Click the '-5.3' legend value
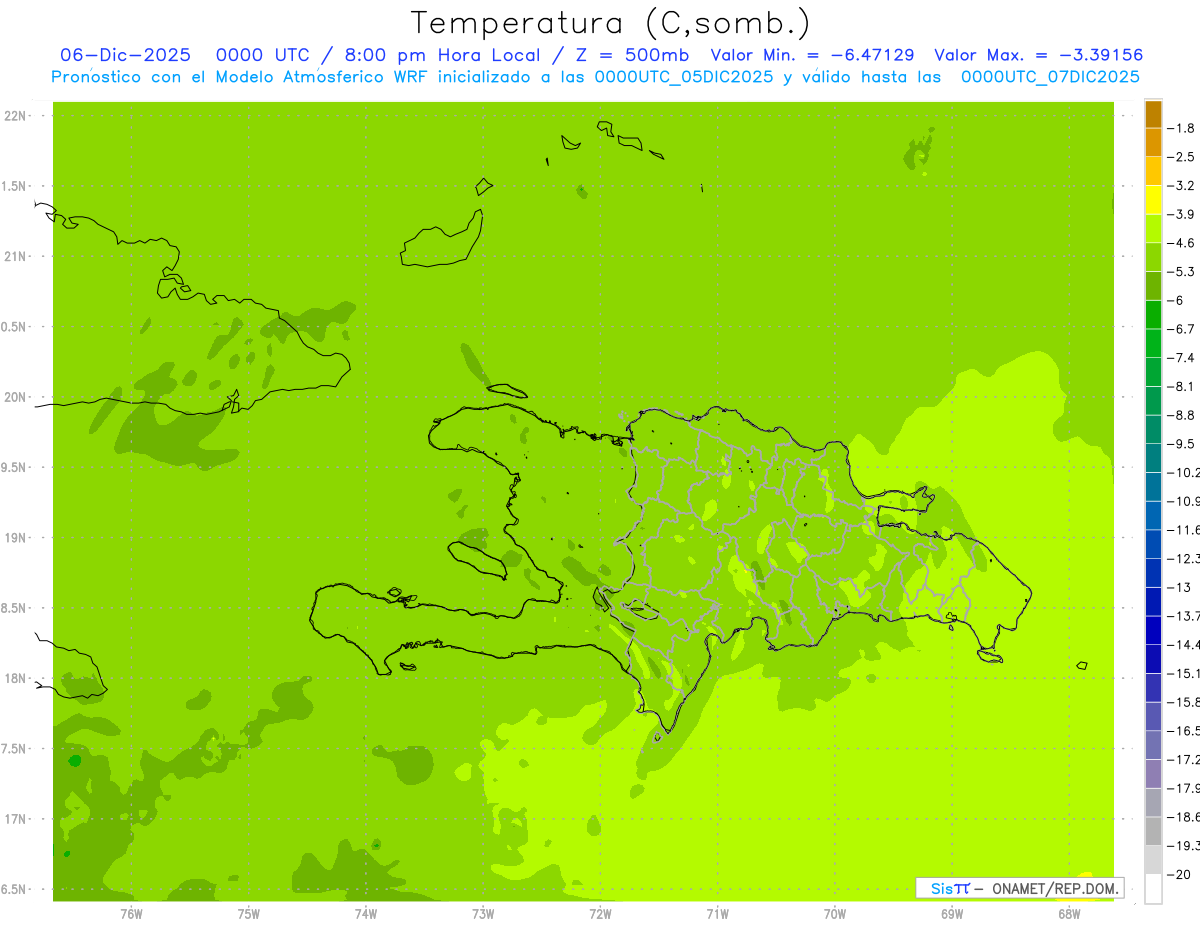The height and width of the screenshot is (927, 1200). click(x=1182, y=272)
